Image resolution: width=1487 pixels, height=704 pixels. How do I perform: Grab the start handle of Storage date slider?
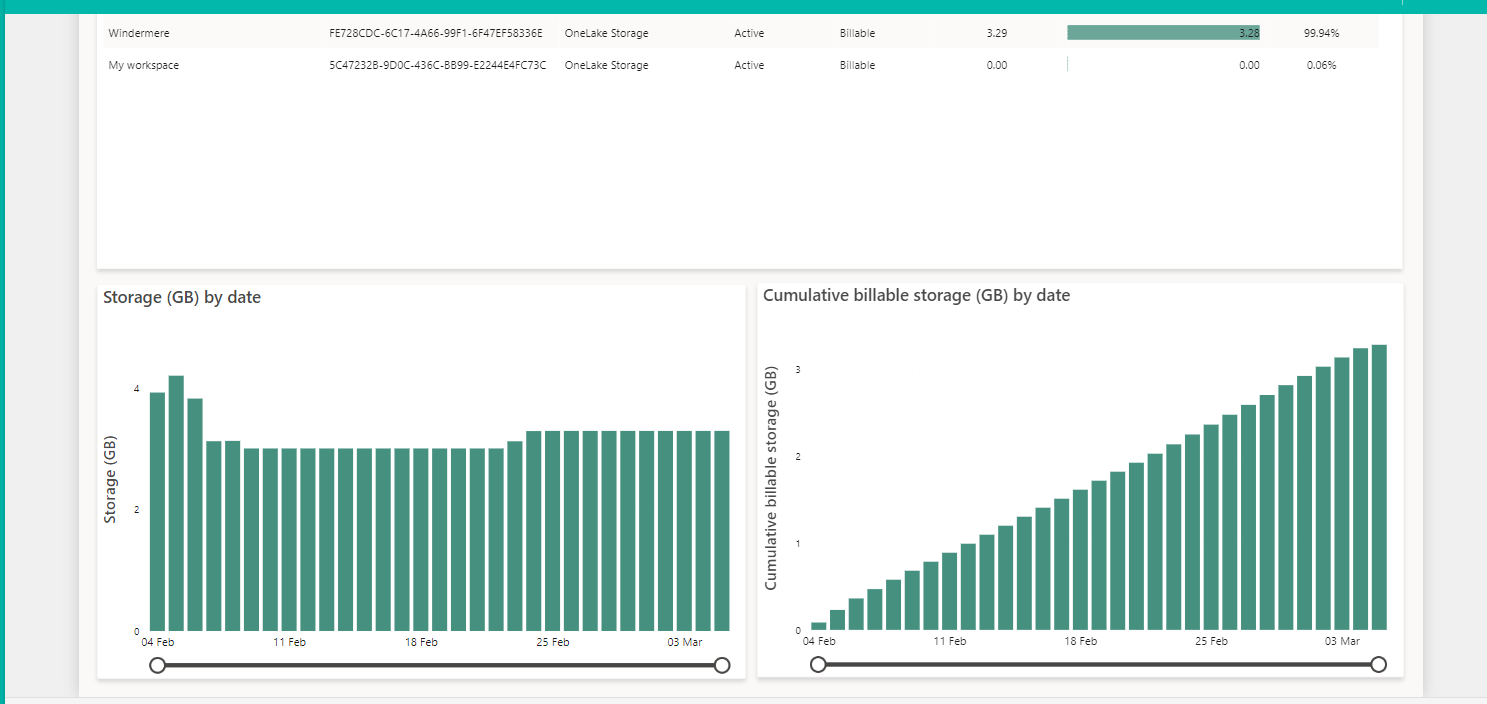(157, 665)
